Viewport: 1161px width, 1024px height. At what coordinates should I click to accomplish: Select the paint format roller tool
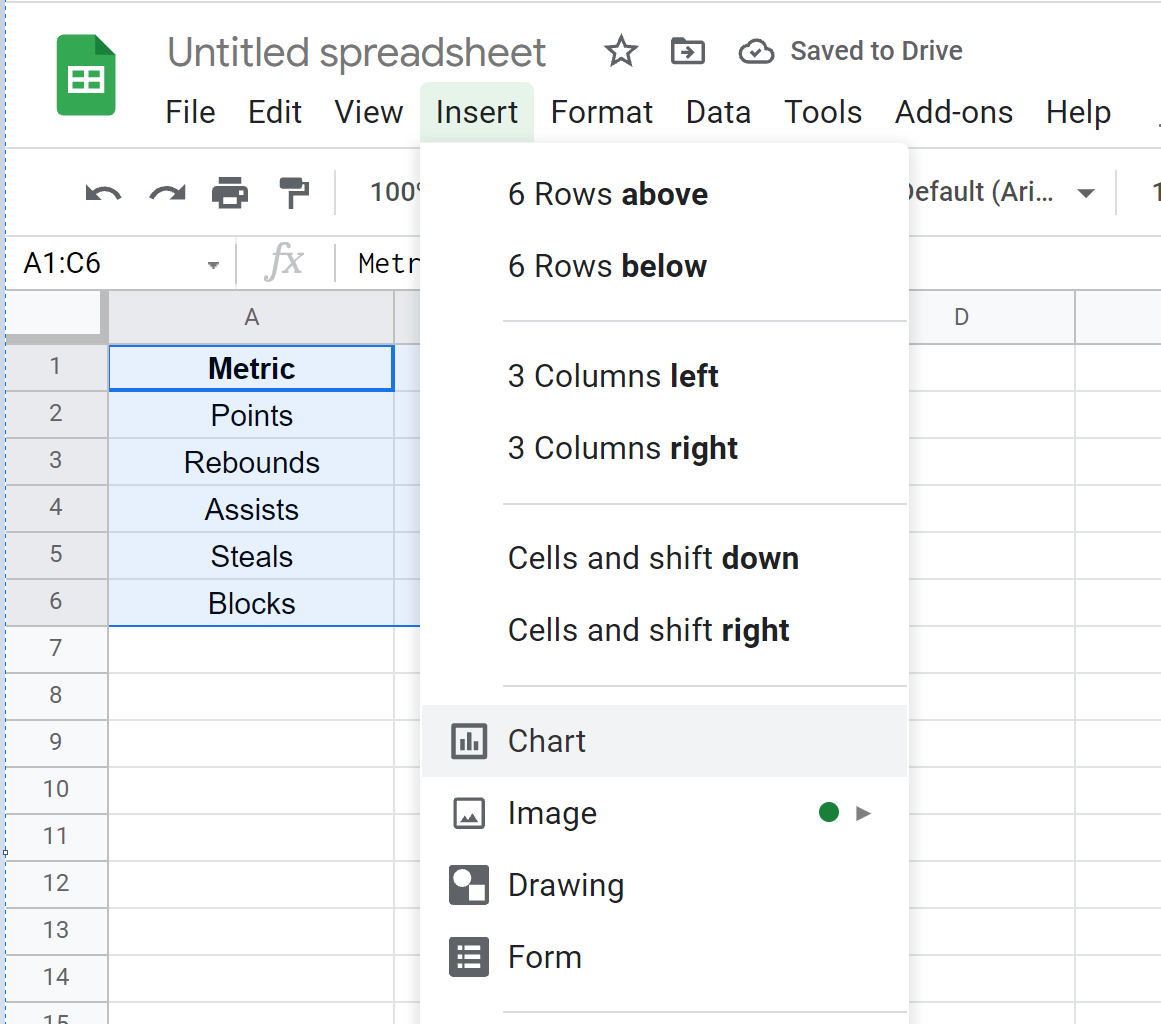tap(293, 192)
